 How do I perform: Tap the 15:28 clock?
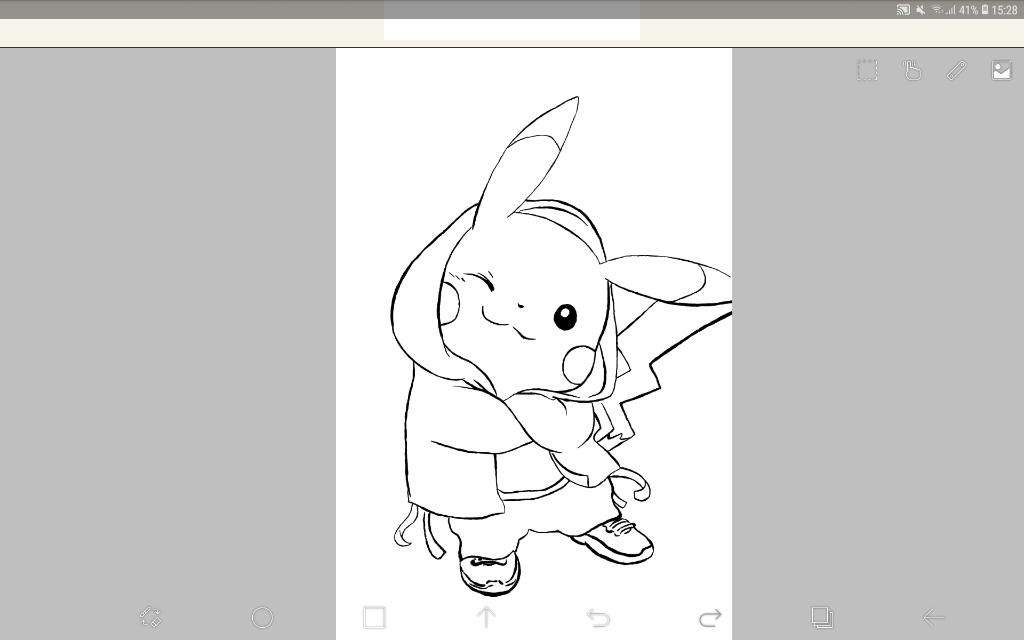(x=1004, y=10)
